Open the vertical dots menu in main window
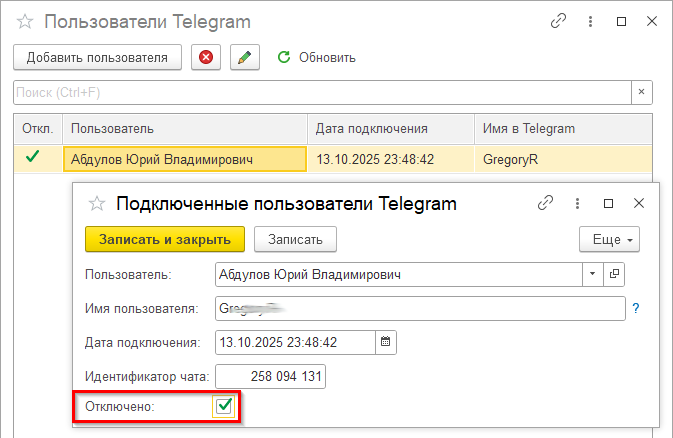Screen dimensions: 673x438 coord(590,21)
